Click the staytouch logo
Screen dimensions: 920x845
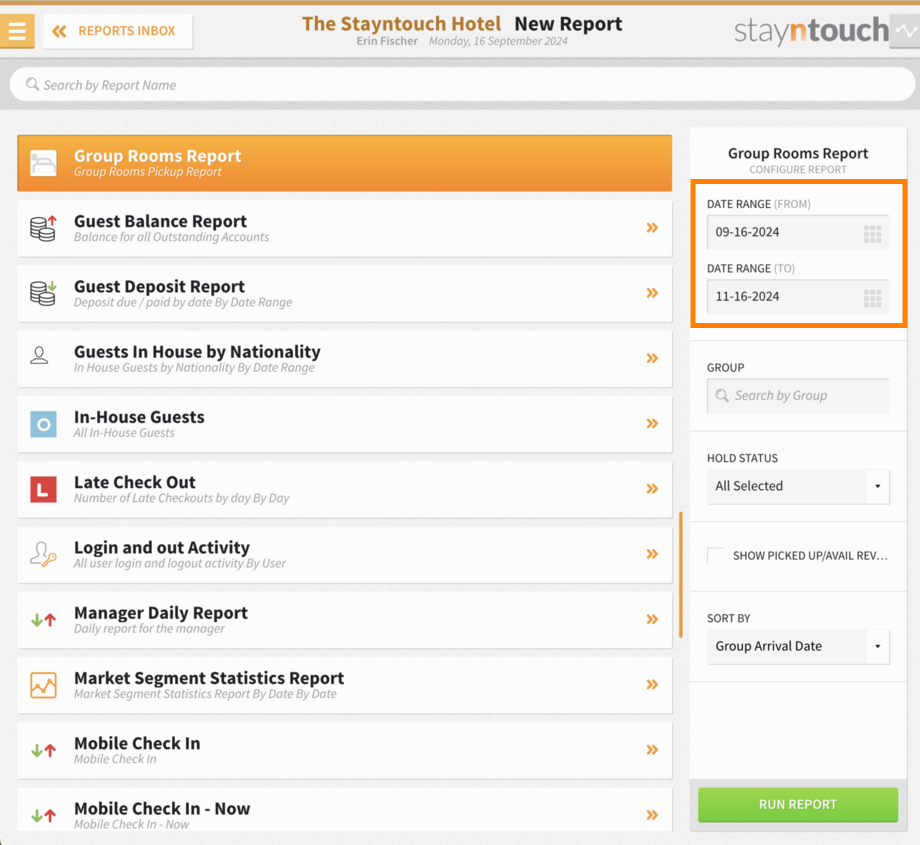pyautogui.click(x=811, y=31)
